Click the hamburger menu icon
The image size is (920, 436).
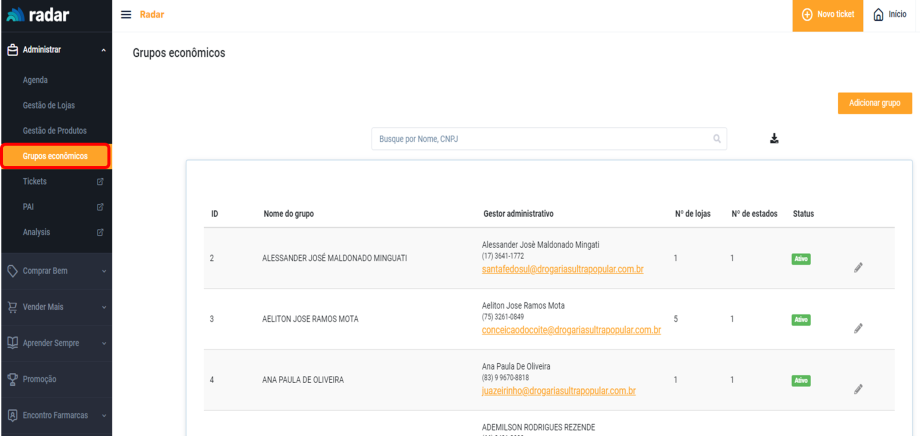[126, 15]
